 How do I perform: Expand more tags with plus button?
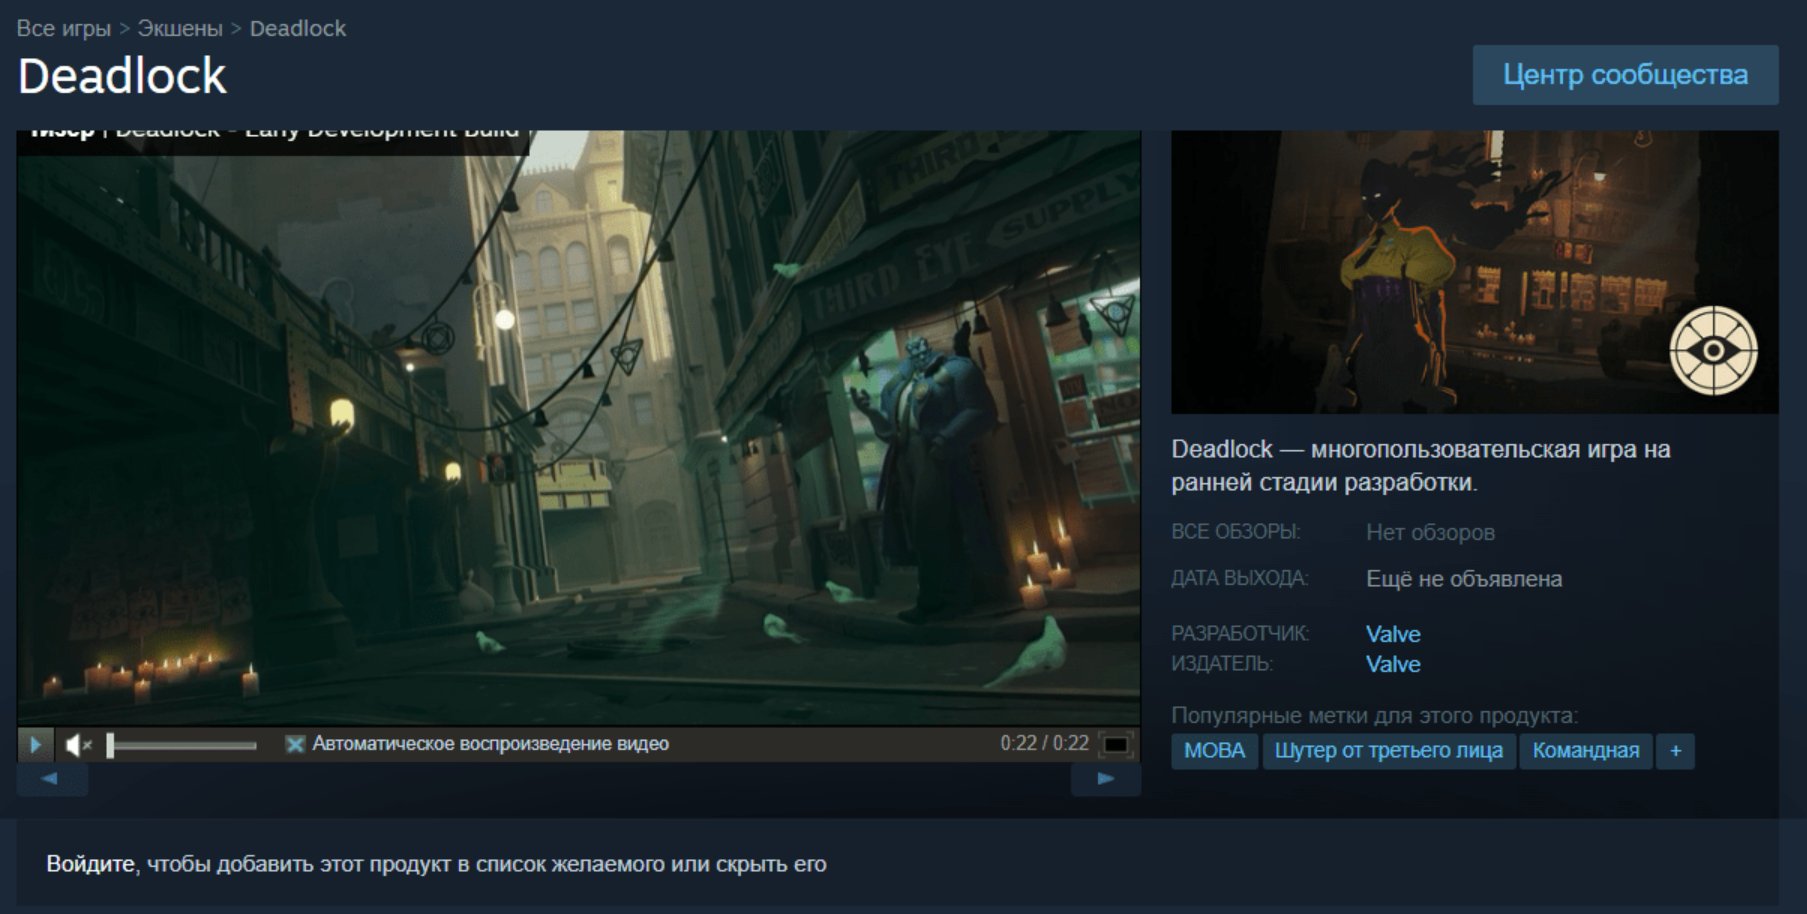coord(1675,751)
